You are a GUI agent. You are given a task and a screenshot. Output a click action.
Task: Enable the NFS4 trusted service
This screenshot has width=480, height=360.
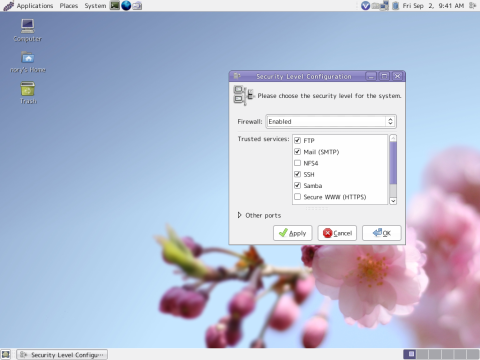click(298, 163)
